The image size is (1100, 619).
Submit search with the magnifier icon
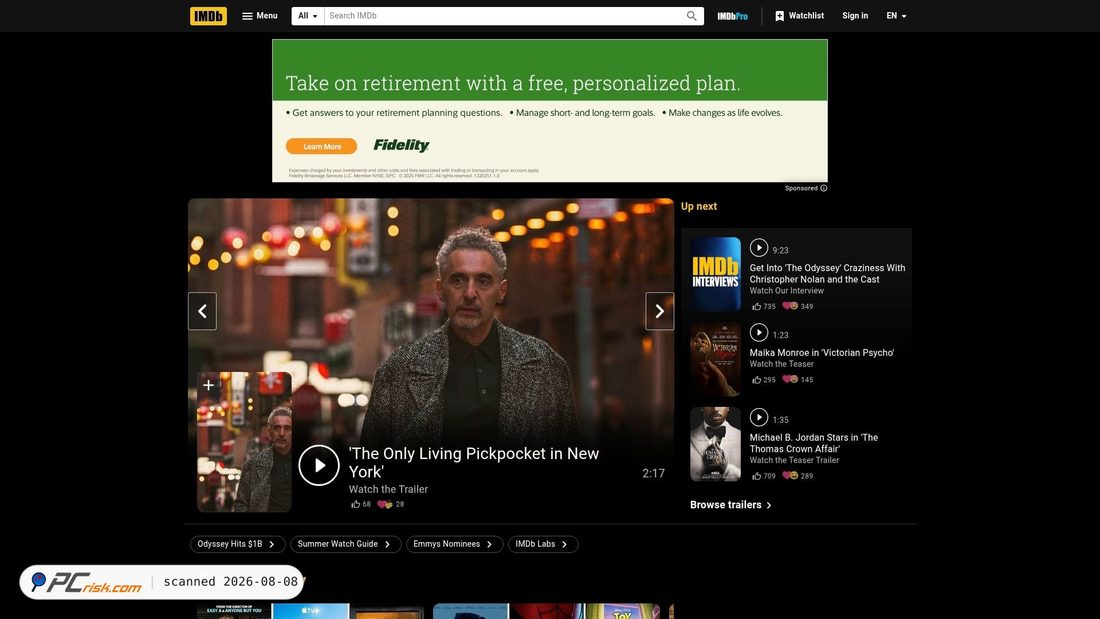pos(692,15)
